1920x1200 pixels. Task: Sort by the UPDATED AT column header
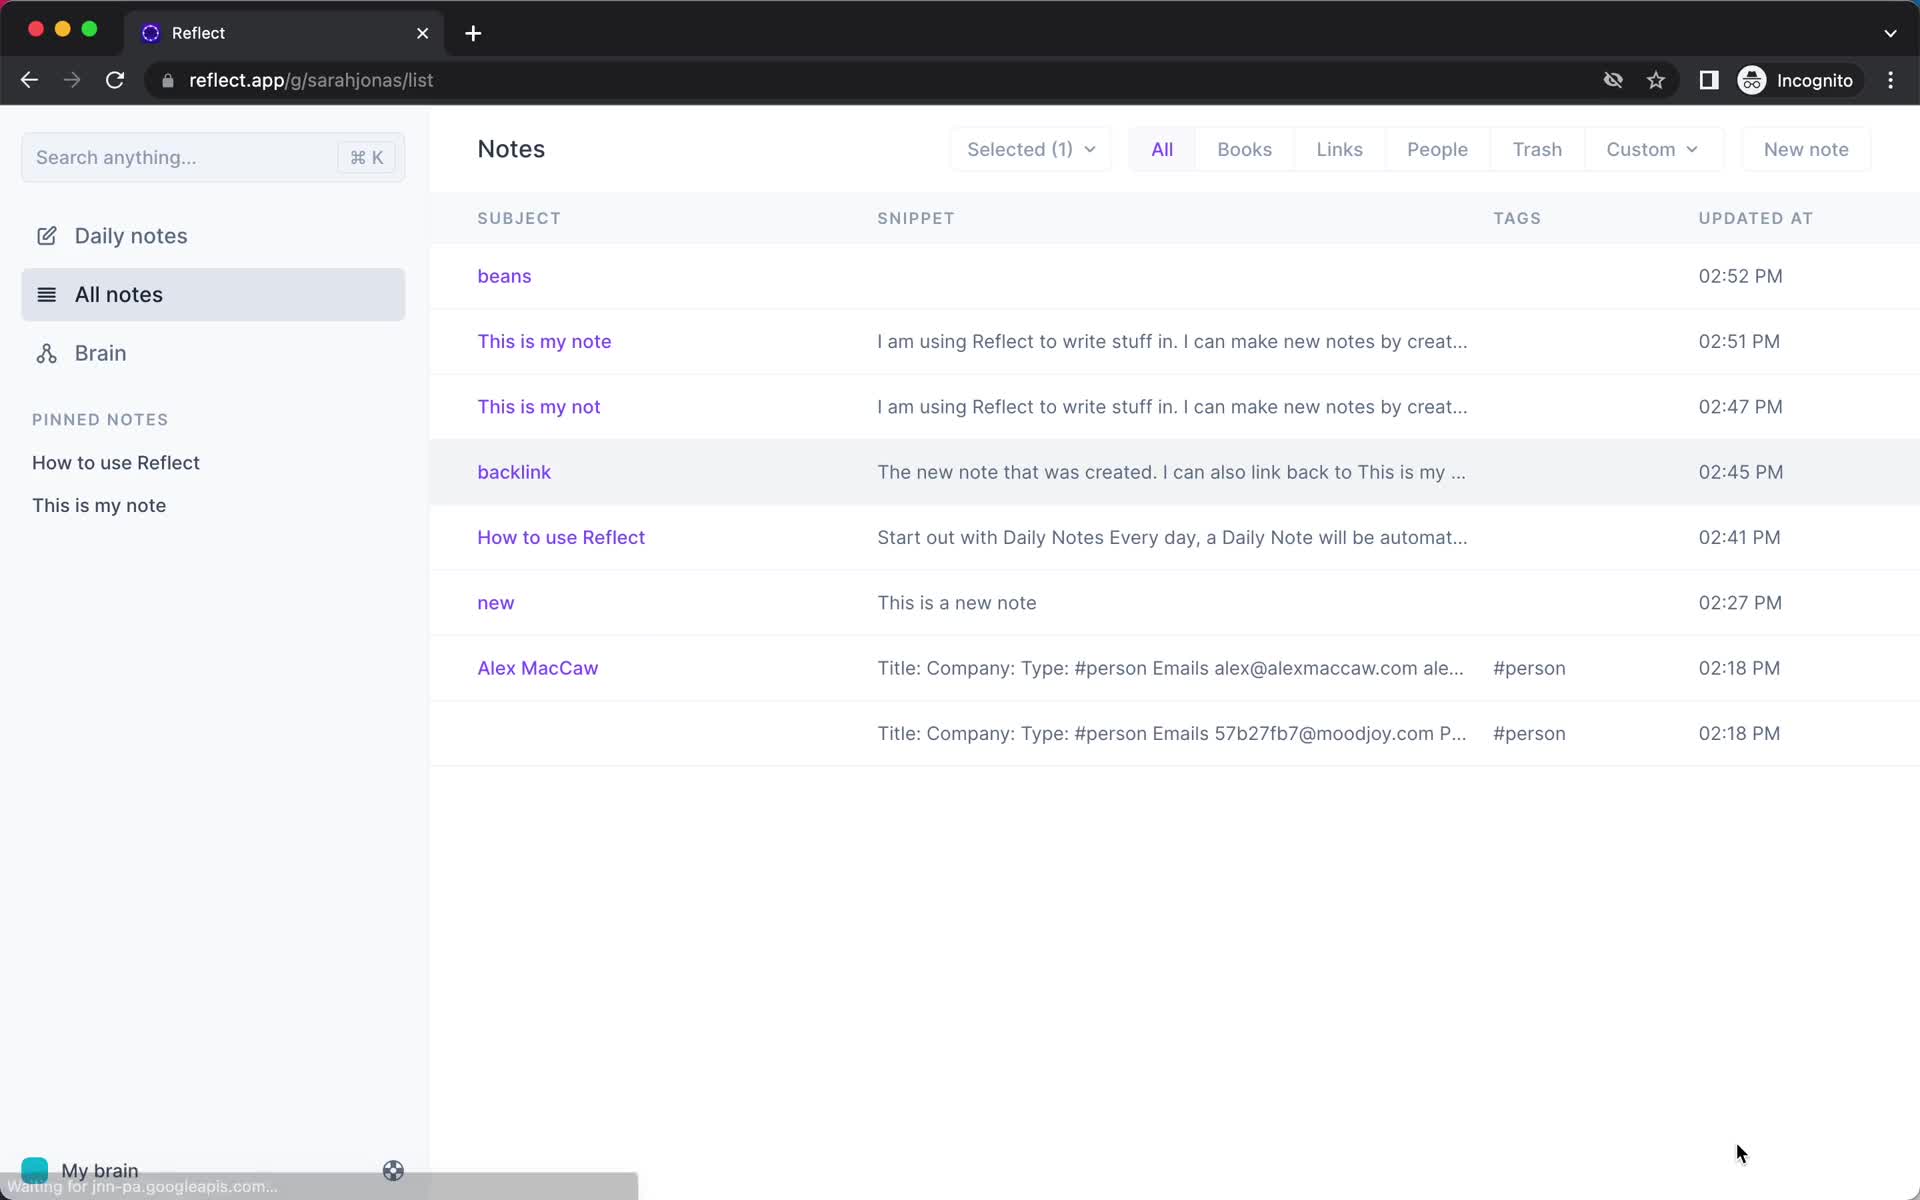point(1755,218)
